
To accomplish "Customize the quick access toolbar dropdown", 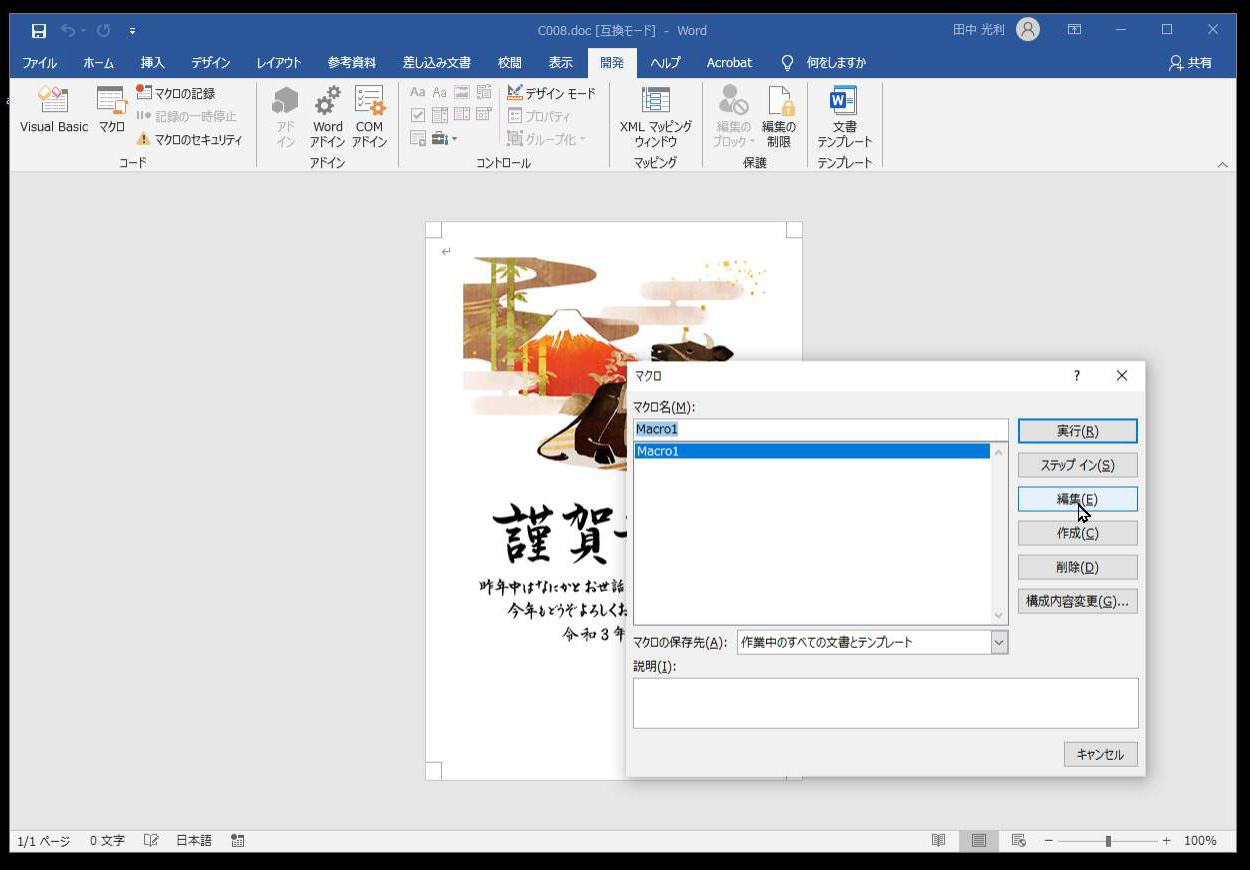I will (x=132, y=31).
